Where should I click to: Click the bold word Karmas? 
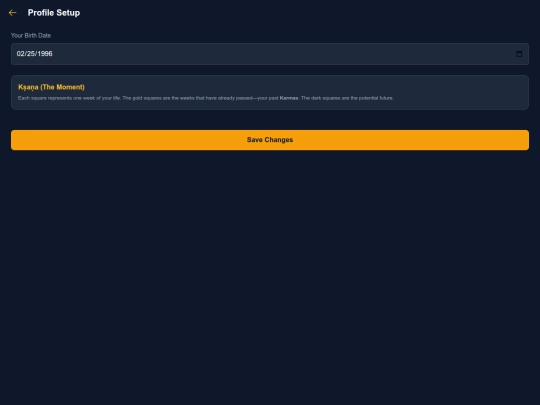click(x=289, y=98)
